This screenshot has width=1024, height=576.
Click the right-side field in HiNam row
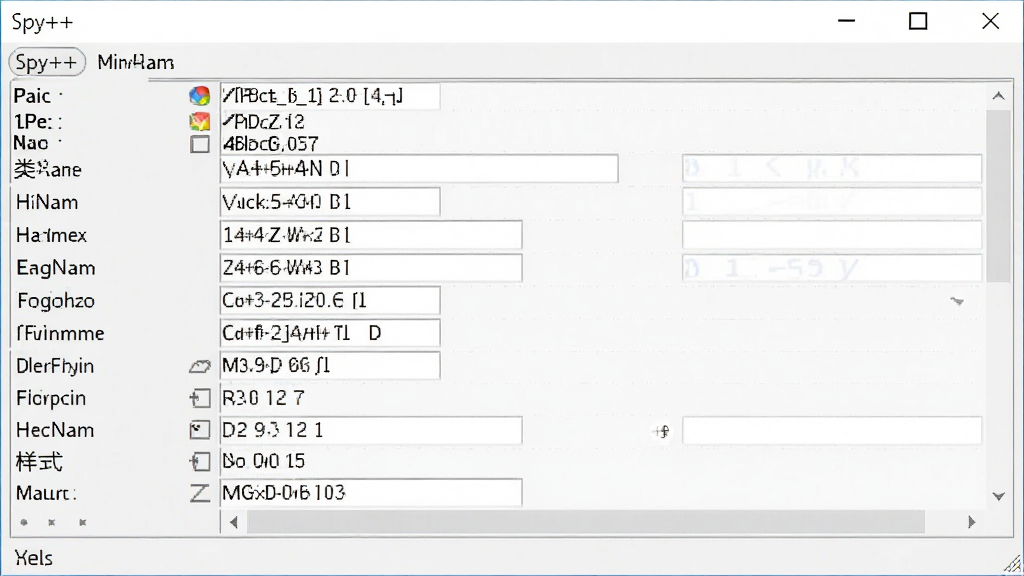tap(832, 202)
